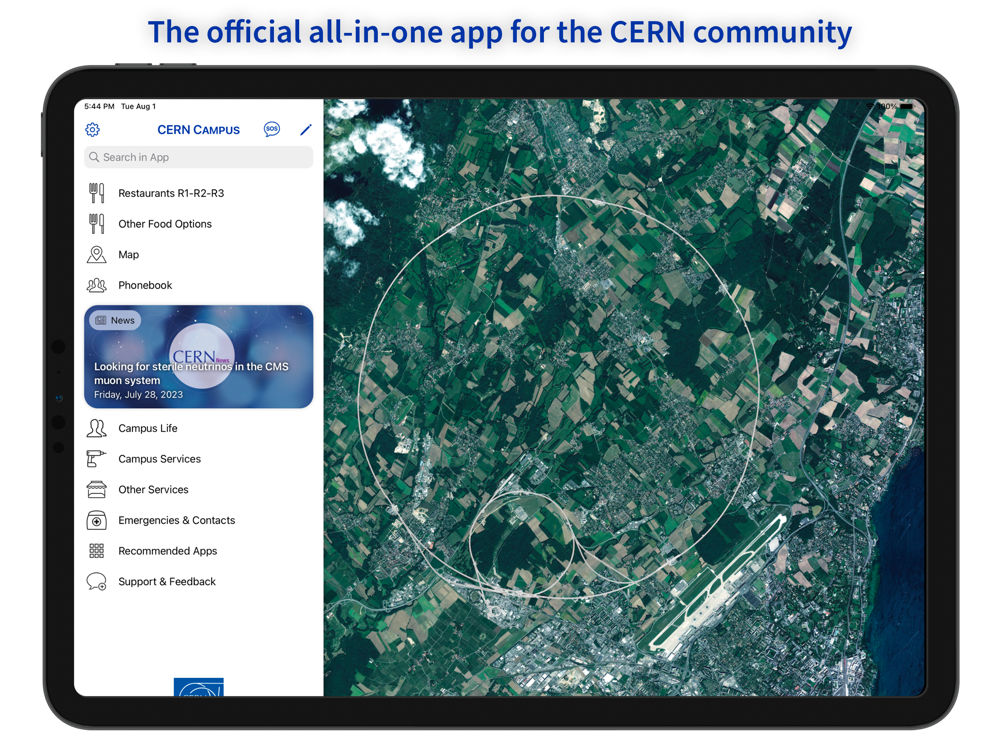1000x750 pixels.
Task: Tap the News label badge
Action: click(115, 320)
